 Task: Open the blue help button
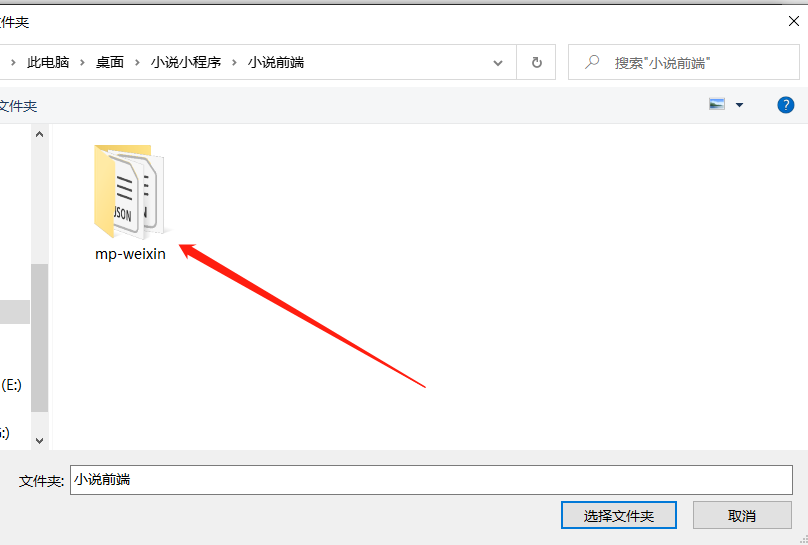pyautogui.click(x=785, y=105)
